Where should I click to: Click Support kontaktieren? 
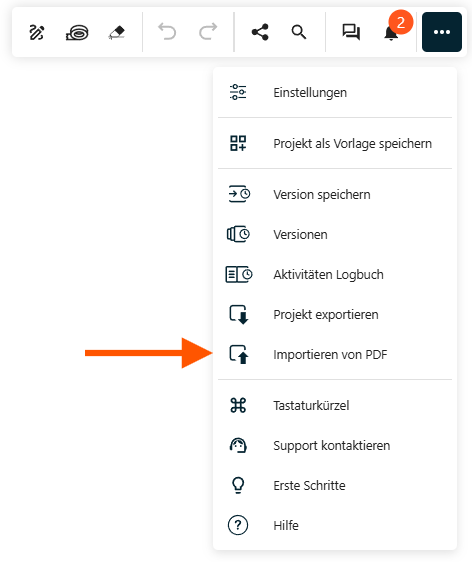tap(335, 446)
